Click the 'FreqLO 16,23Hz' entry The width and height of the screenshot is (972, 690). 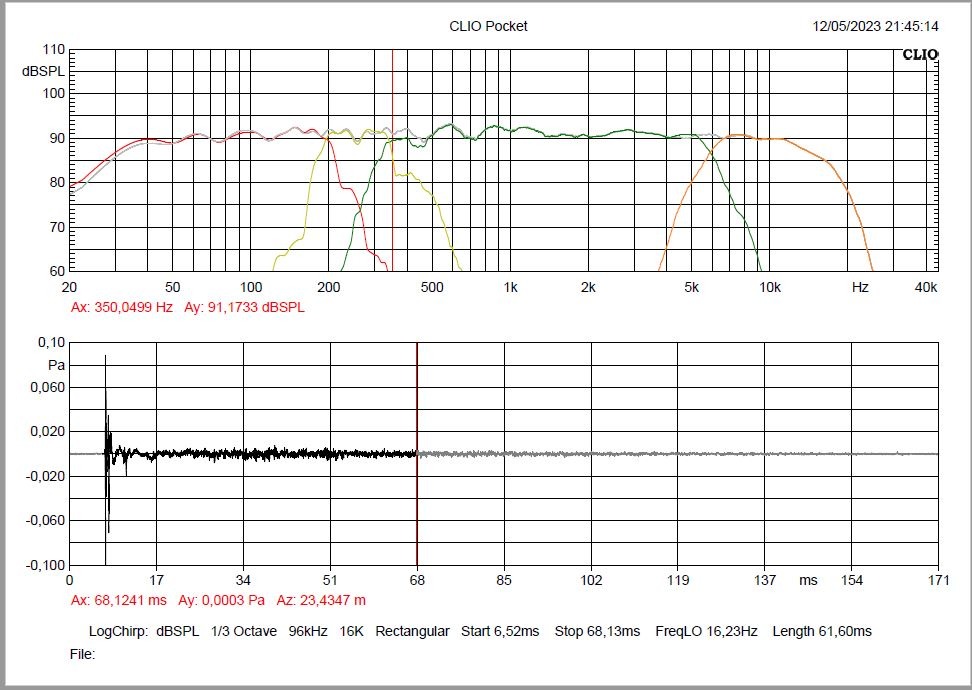coord(707,631)
